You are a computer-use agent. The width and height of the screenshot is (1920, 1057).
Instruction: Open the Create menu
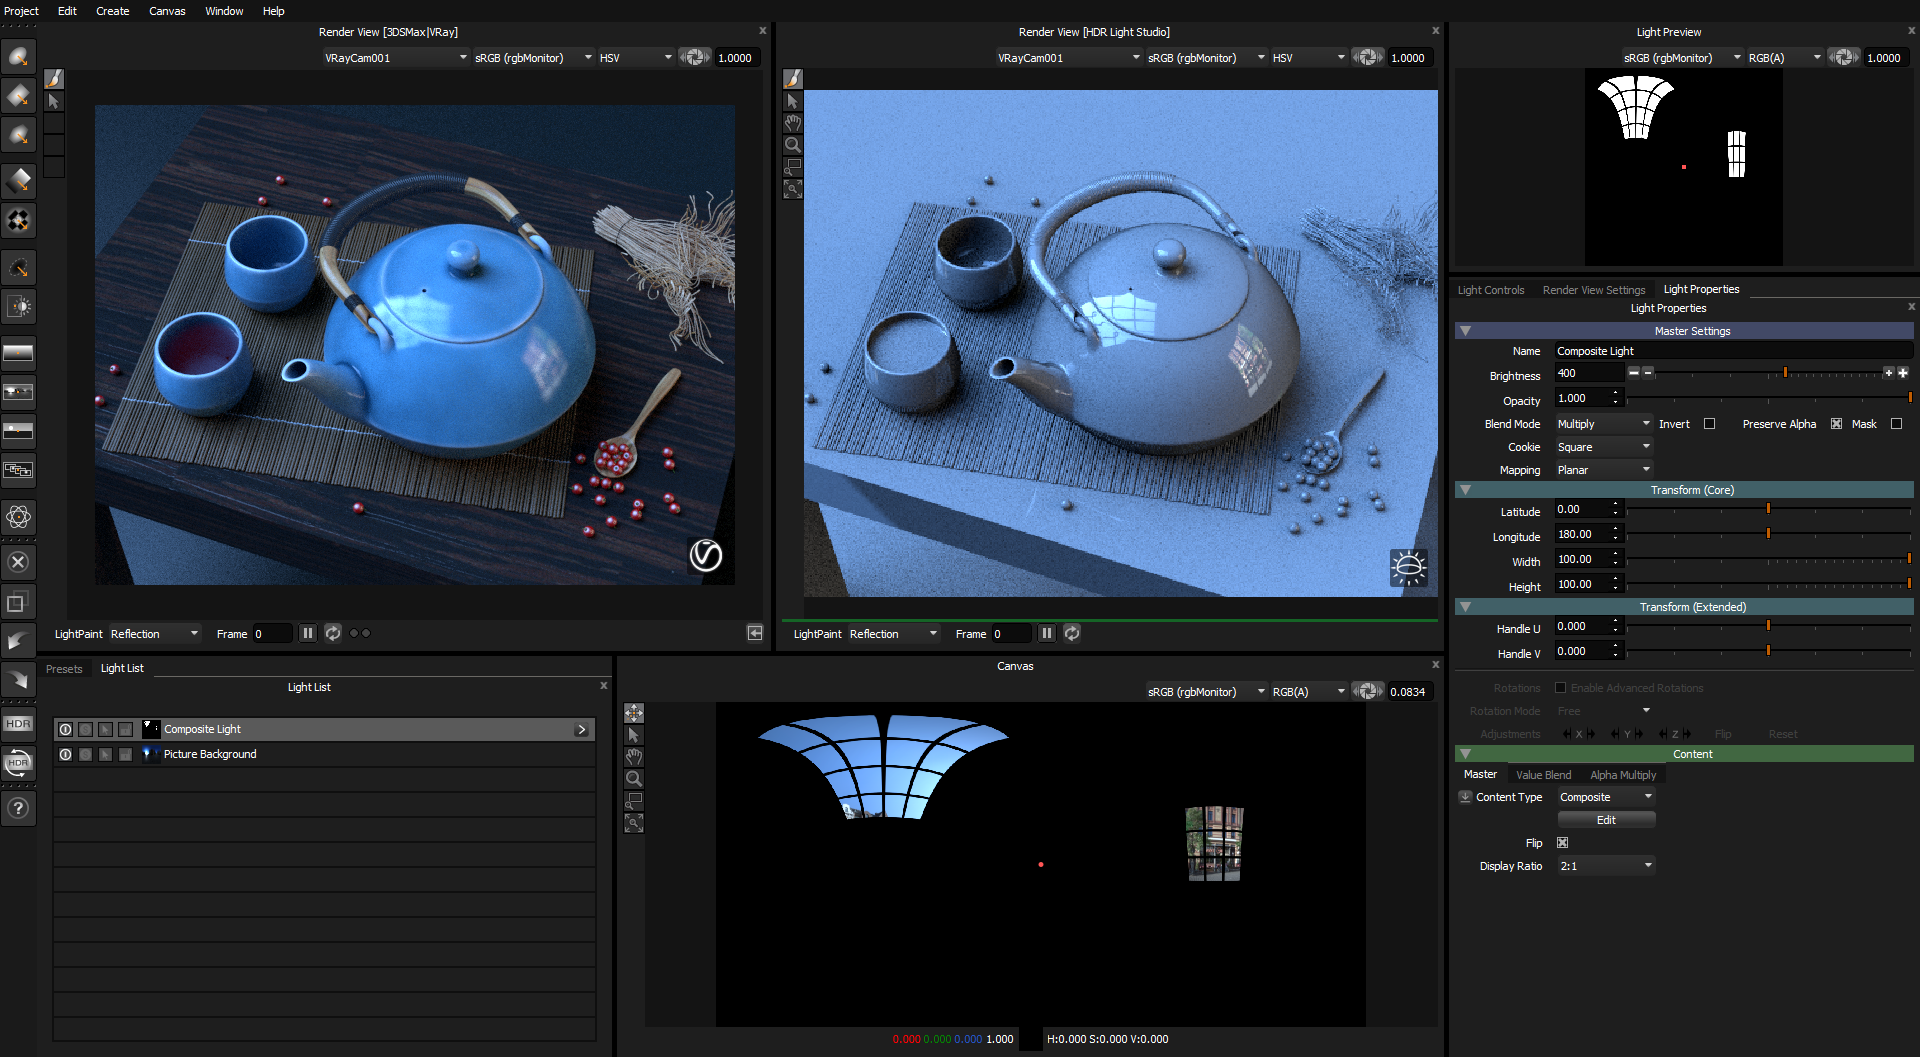pyautogui.click(x=112, y=11)
